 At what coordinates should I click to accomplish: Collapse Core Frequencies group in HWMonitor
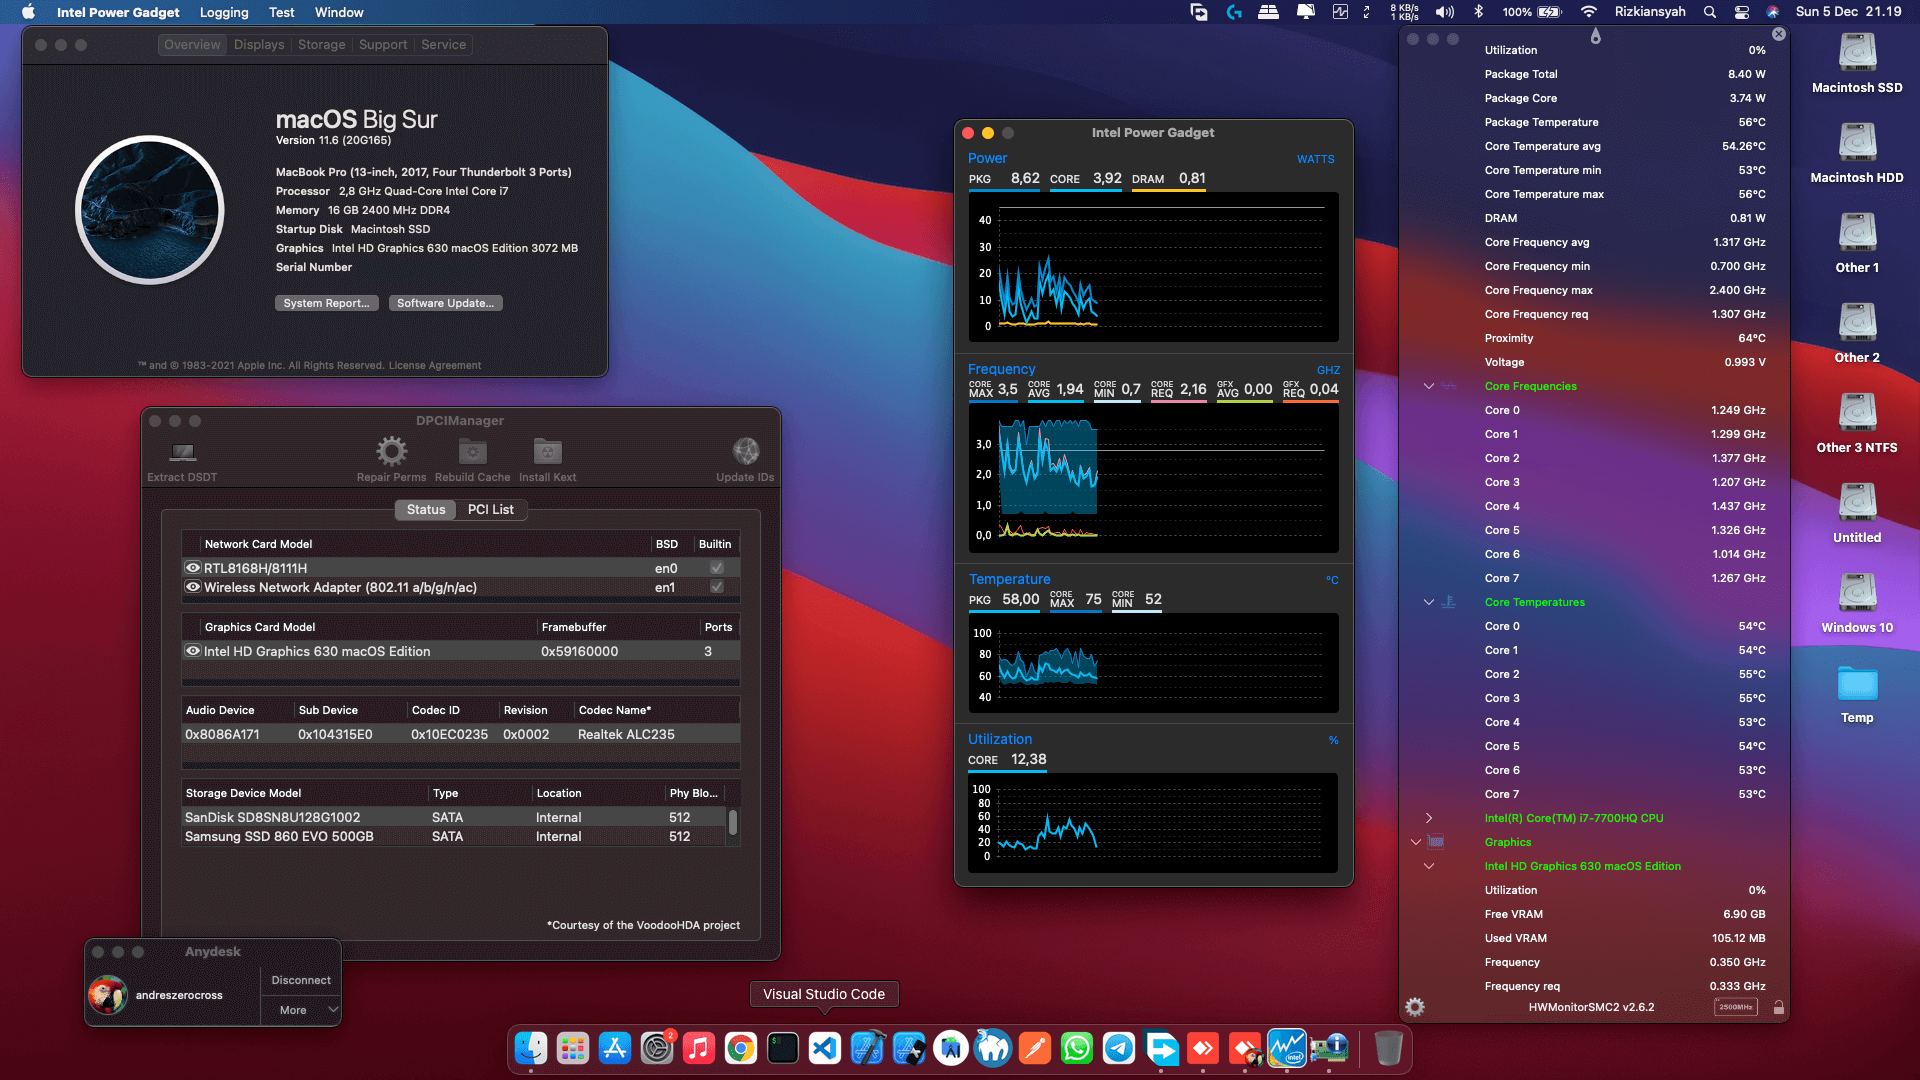coord(1429,386)
